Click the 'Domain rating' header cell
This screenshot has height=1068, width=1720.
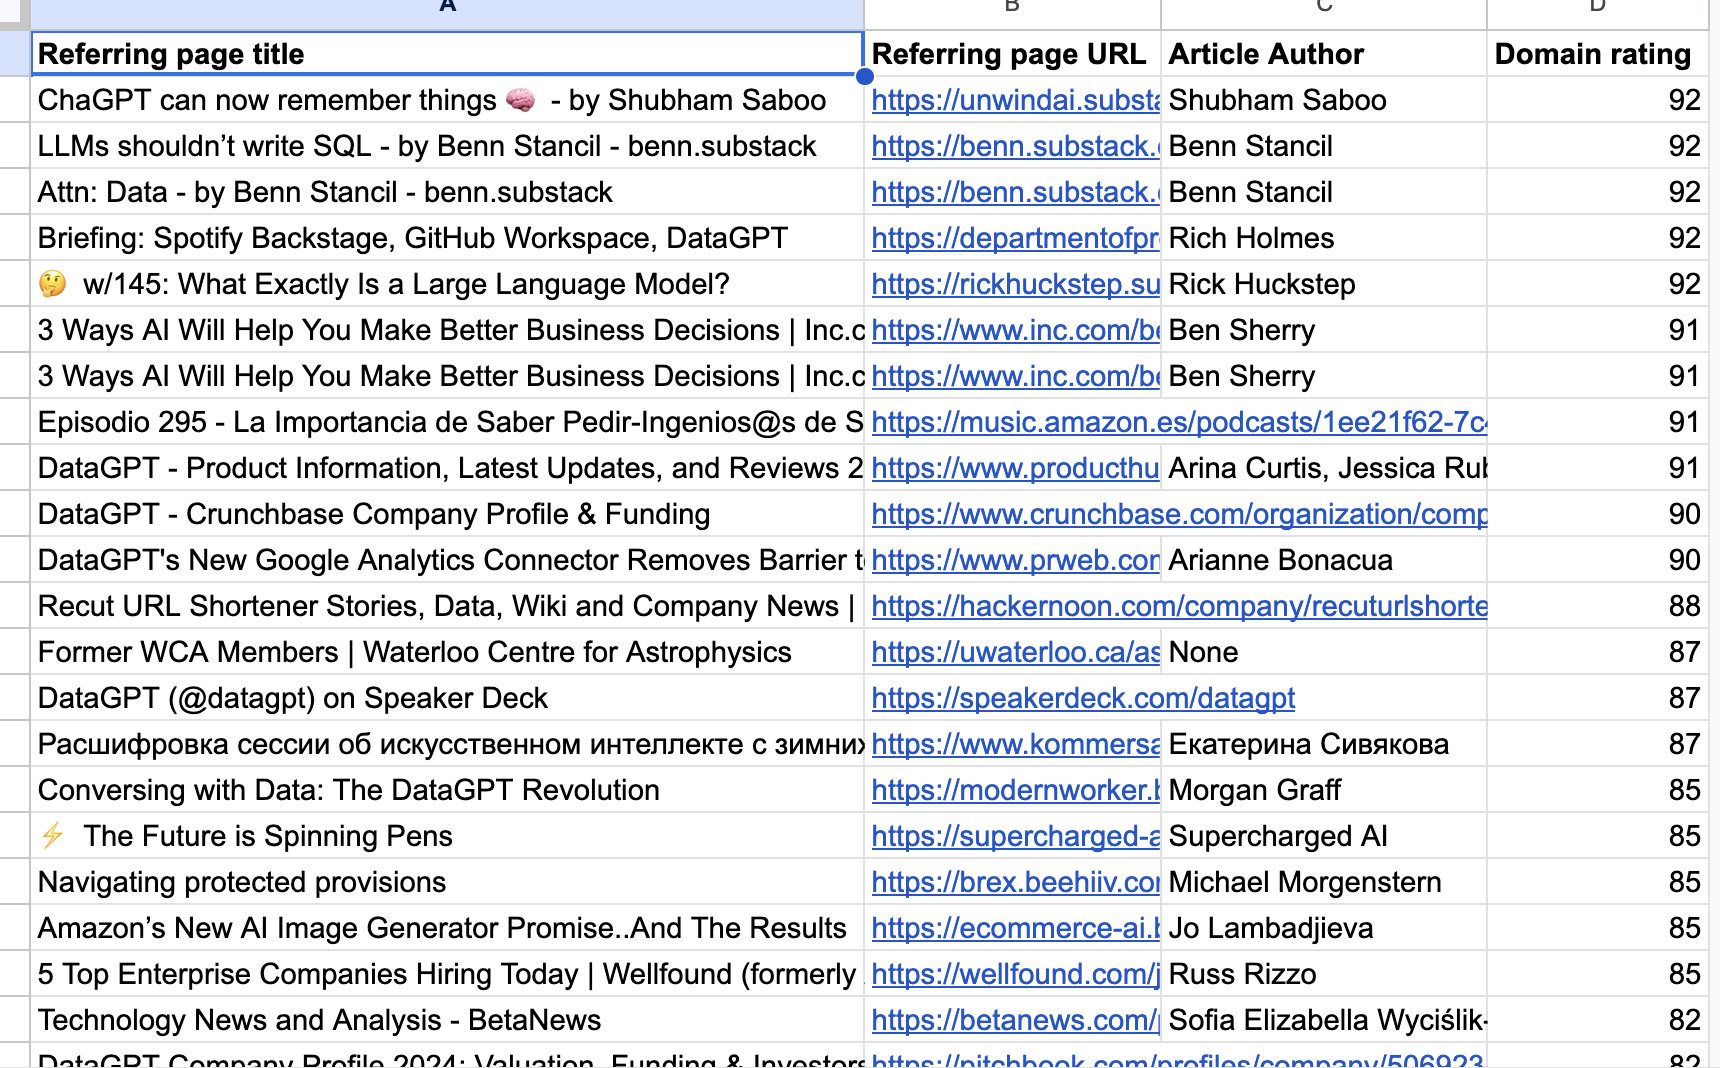click(1597, 54)
